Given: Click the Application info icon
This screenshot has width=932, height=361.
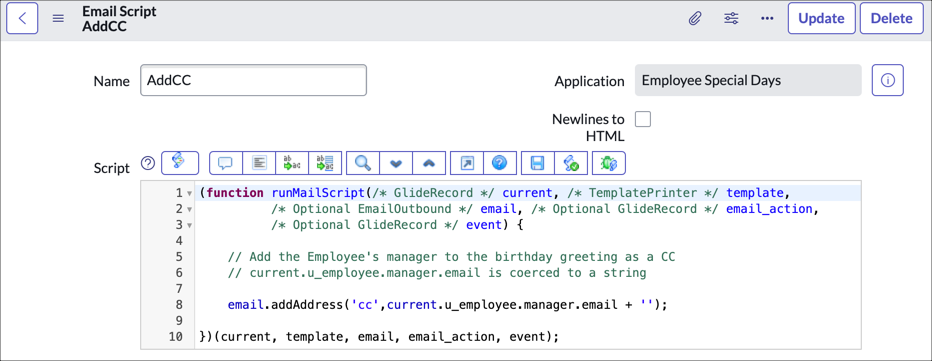Looking at the screenshot, I should [x=887, y=80].
